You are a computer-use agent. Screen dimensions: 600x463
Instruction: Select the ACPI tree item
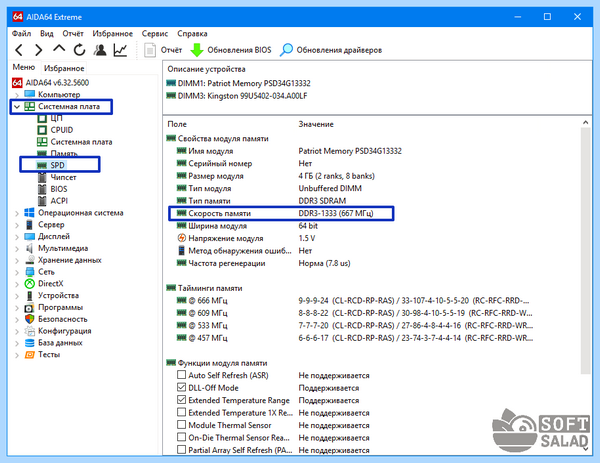point(59,201)
